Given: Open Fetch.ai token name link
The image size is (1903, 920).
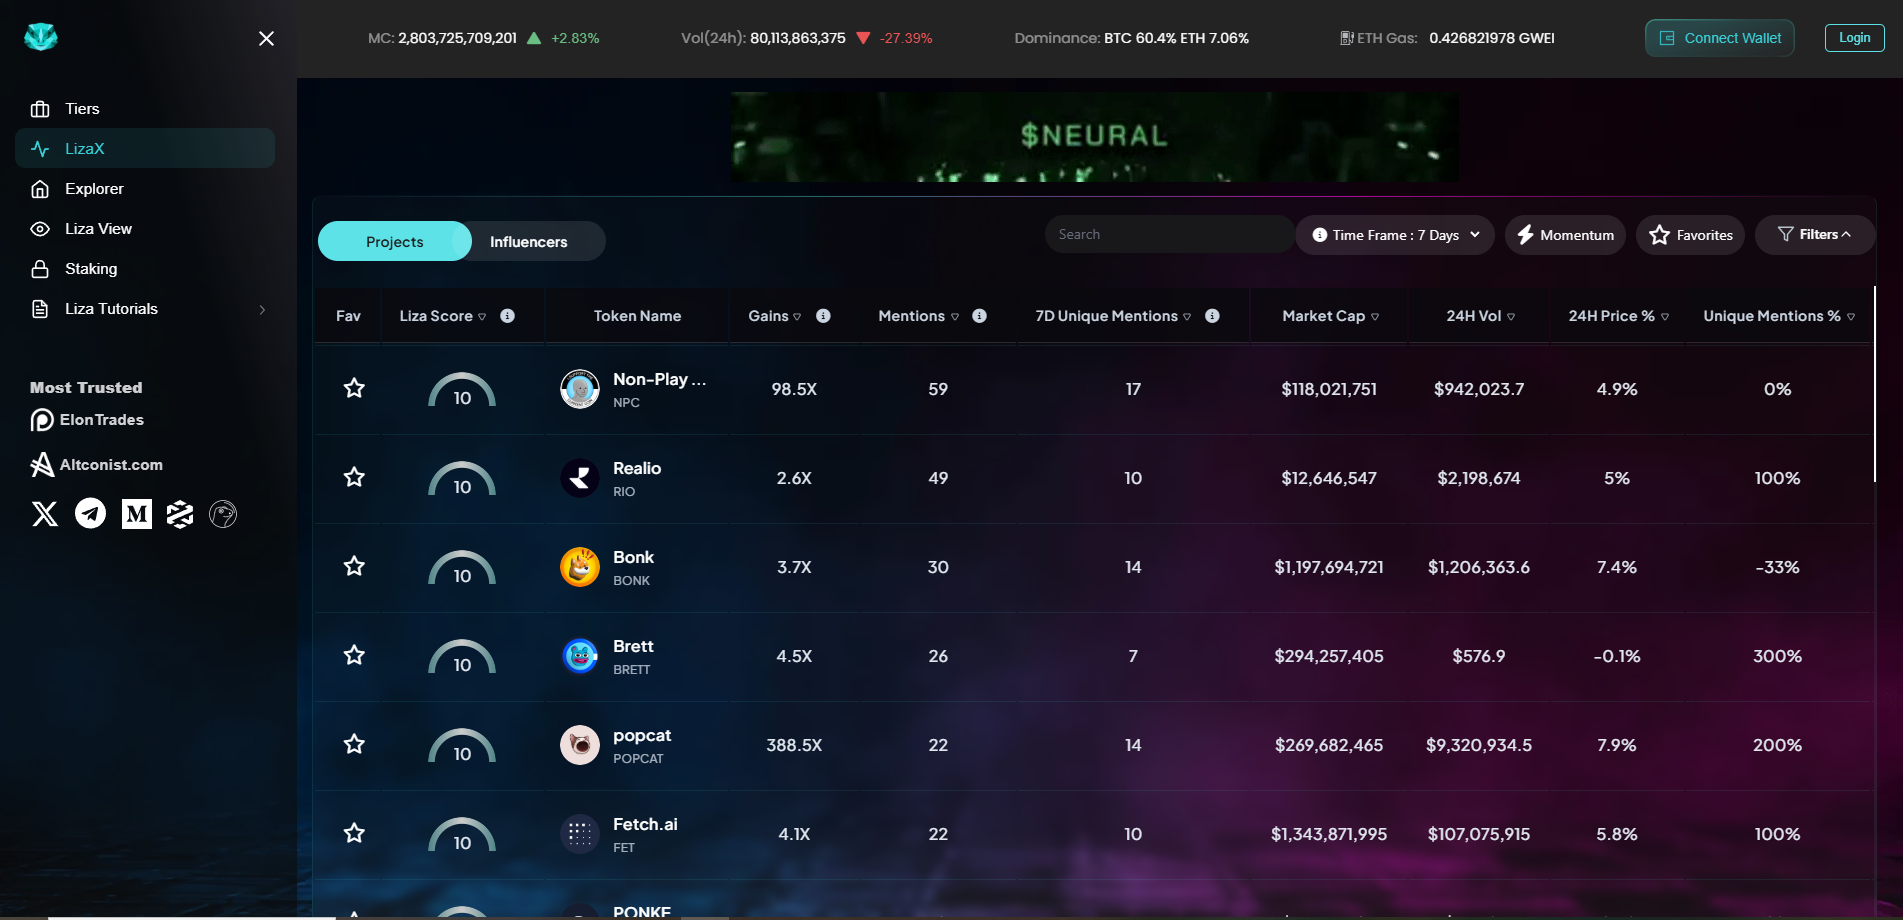Looking at the screenshot, I should 645,825.
